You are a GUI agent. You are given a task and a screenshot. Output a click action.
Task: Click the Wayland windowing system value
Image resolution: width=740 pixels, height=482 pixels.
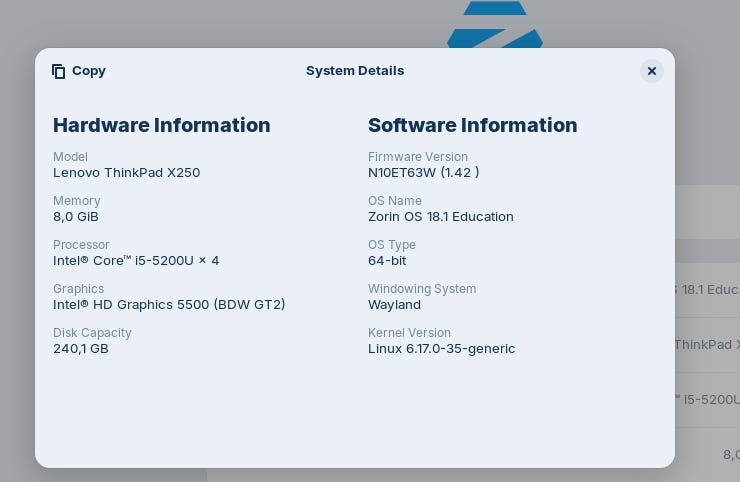(395, 305)
